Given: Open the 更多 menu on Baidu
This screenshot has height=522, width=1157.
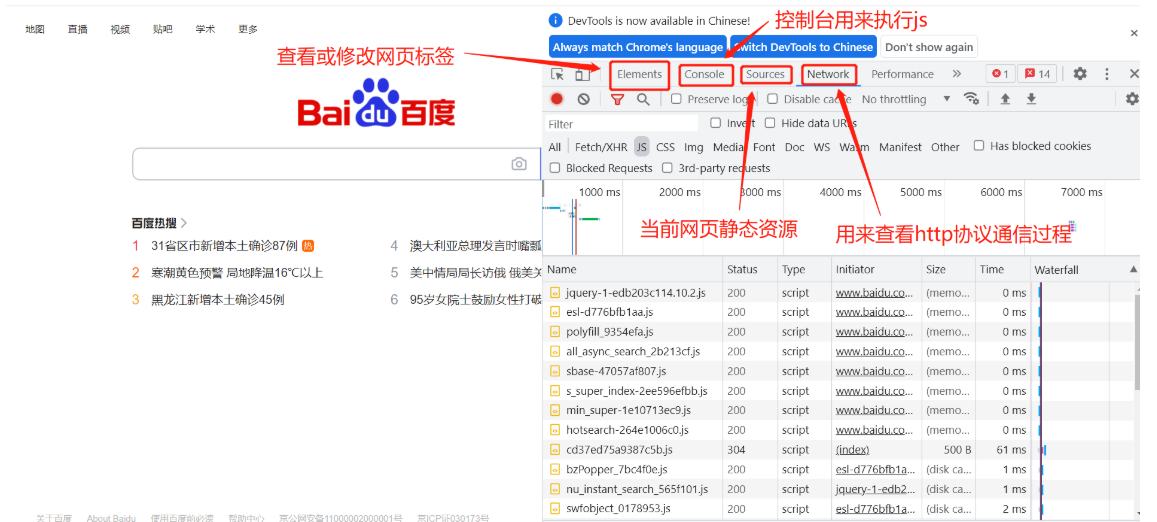Looking at the screenshot, I should point(248,30).
